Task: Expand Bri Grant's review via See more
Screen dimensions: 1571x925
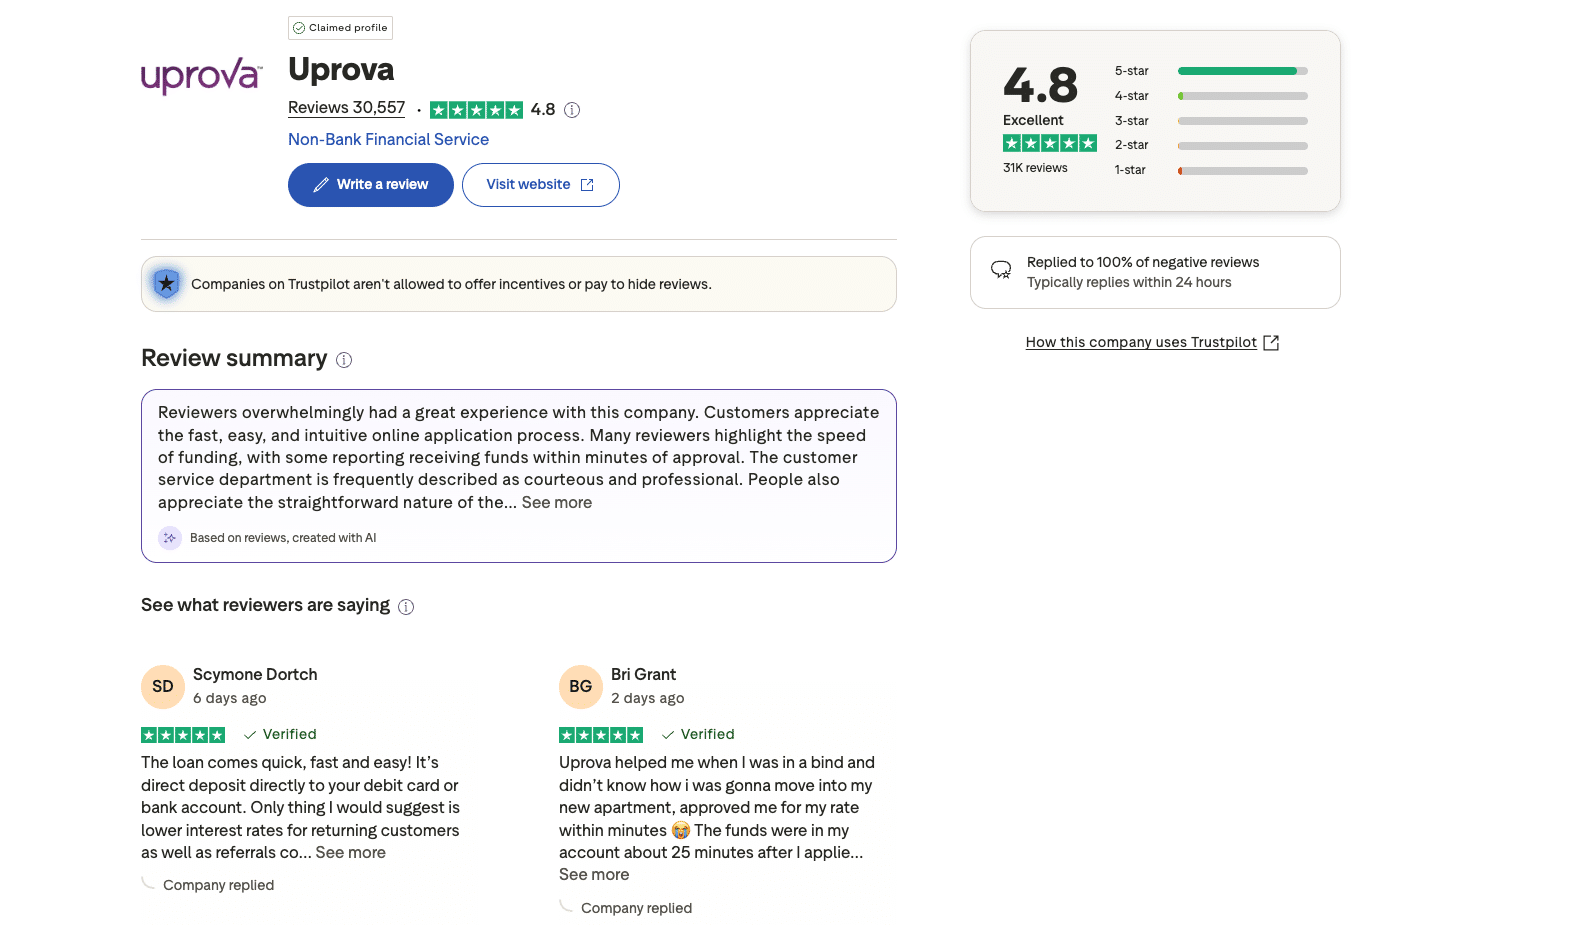Action: click(594, 875)
